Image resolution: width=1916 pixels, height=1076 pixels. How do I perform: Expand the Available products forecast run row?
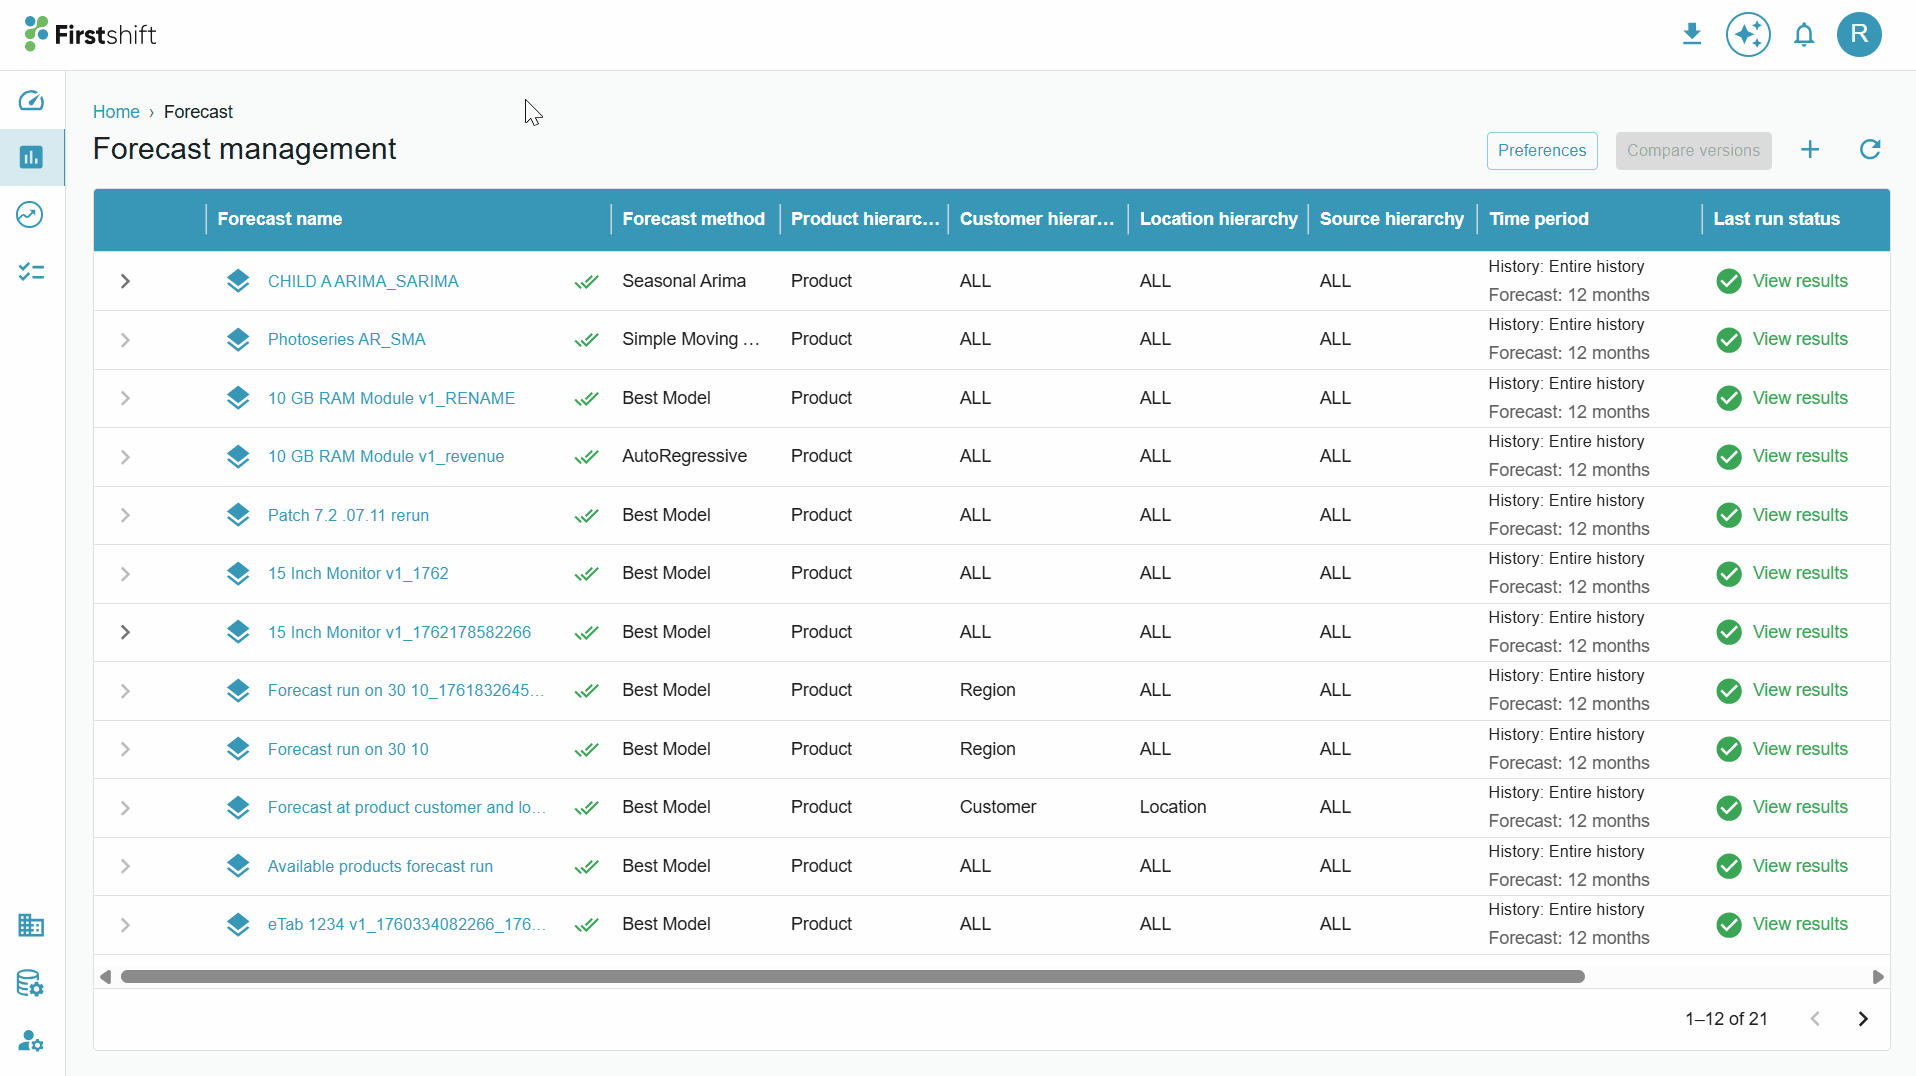coord(125,866)
